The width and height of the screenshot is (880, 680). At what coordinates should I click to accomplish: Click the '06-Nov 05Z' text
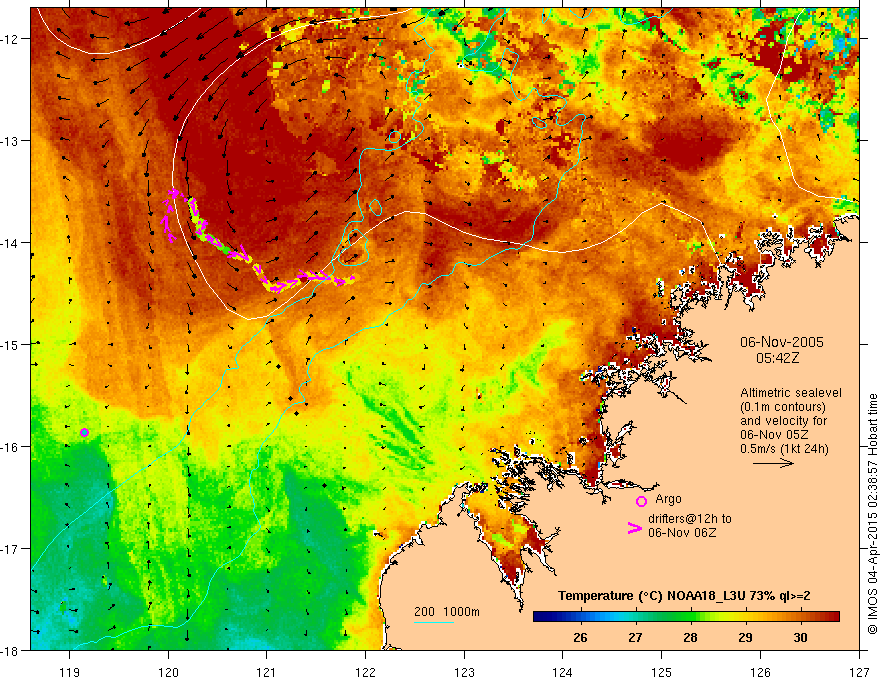[x=774, y=435]
